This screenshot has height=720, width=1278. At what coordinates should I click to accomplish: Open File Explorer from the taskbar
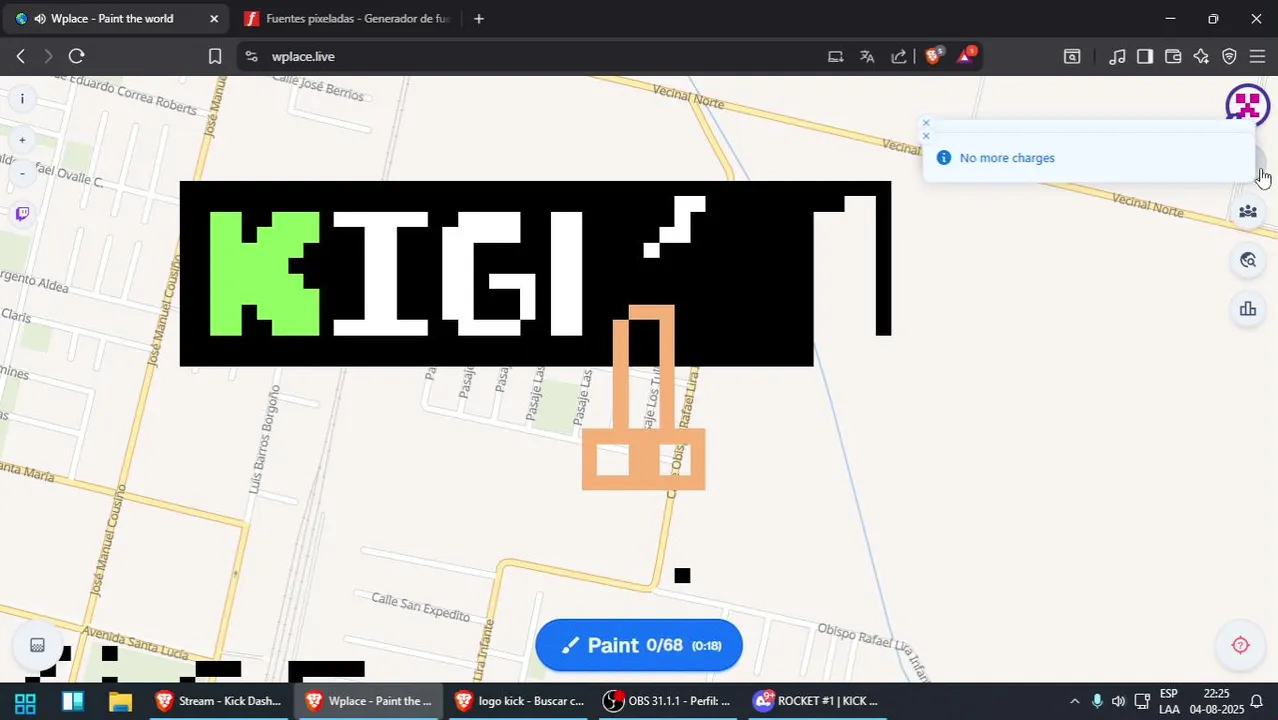pos(120,701)
